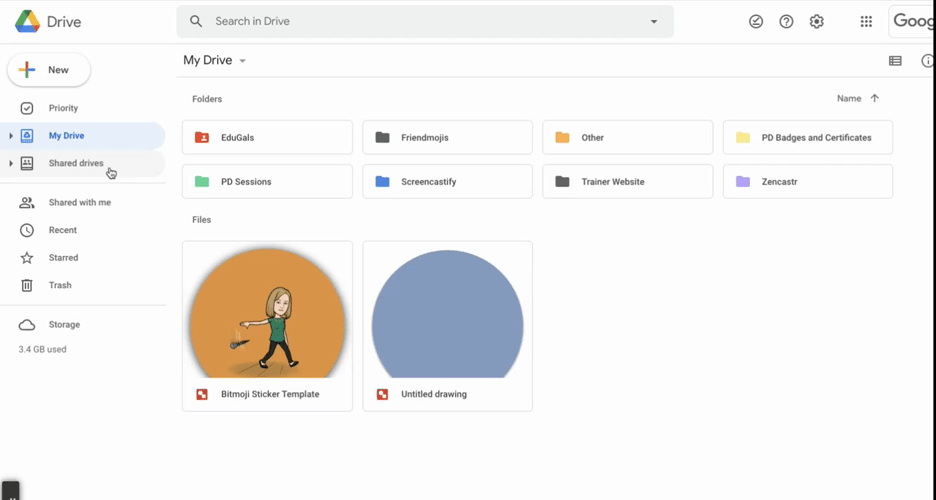Click the red EduGals folder icon
This screenshot has width=936, height=500.
(x=202, y=137)
